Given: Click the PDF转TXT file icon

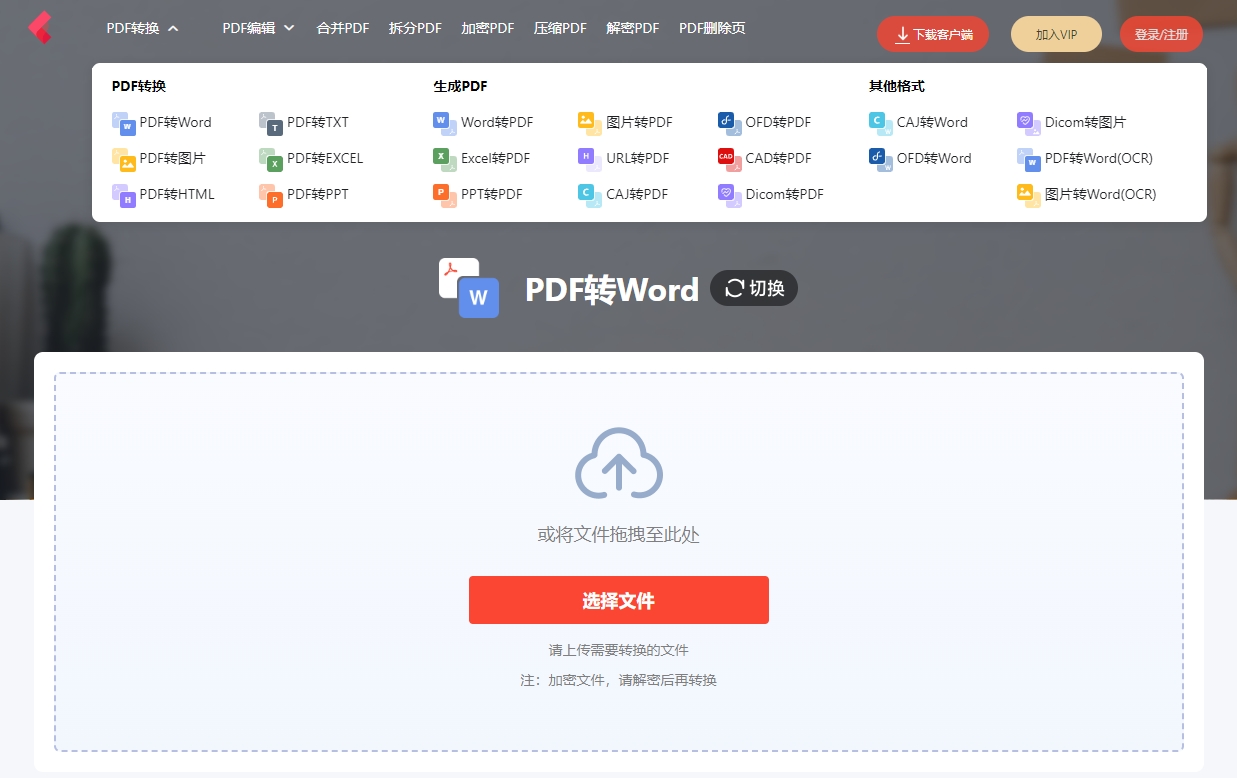Looking at the screenshot, I should tap(270, 123).
